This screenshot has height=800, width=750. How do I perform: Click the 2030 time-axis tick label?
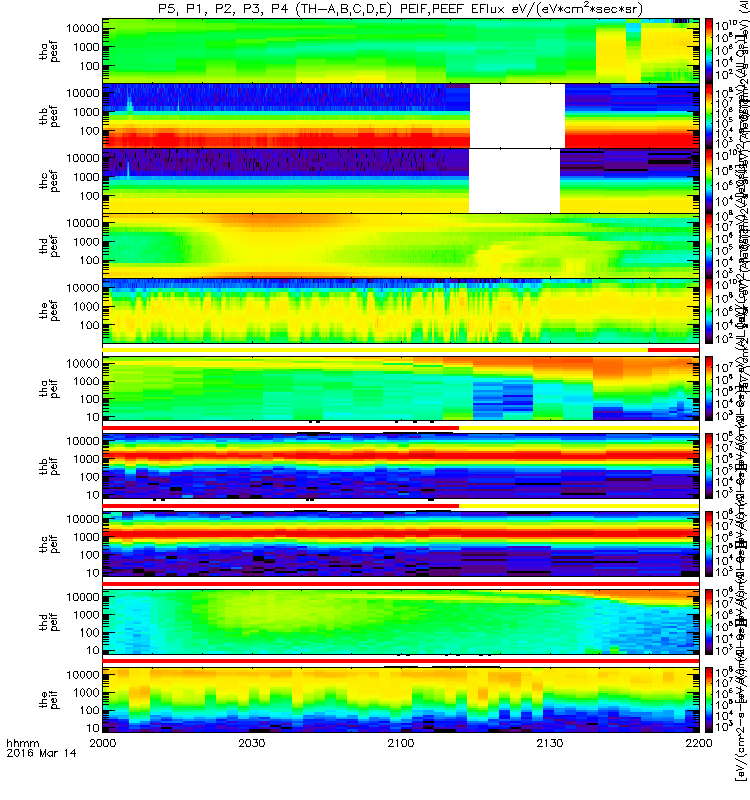[x=252, y=743]
